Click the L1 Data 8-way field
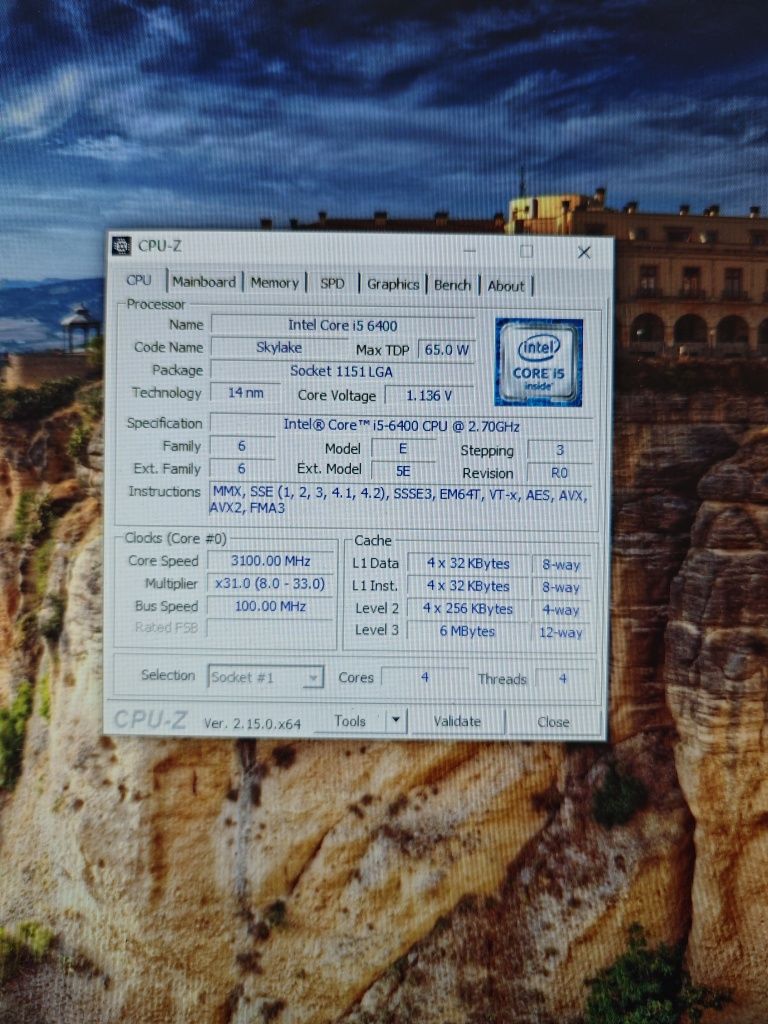This screenshot has width=768, height=1024. tap(561, 565)
